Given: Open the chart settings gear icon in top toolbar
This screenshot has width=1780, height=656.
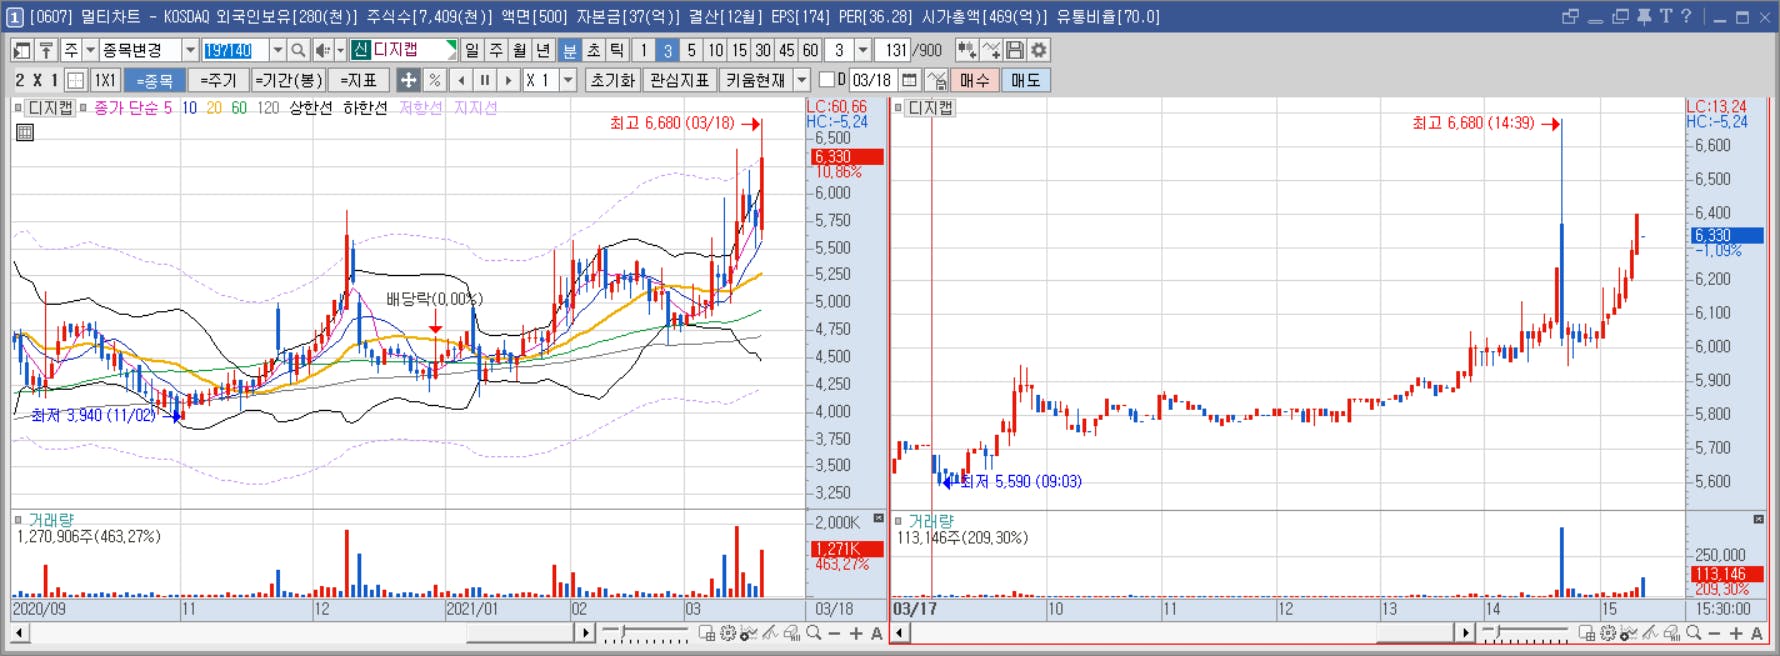Looking at the screenshot, I should tap(1039, 50).
